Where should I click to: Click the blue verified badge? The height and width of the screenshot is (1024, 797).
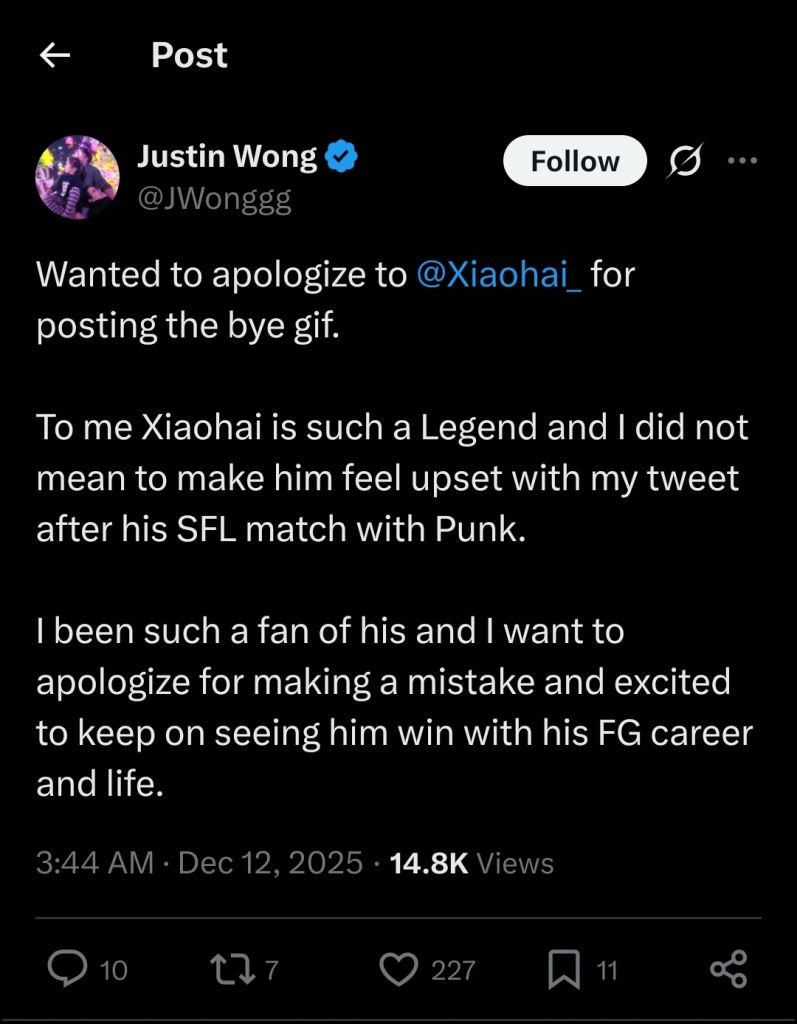tap(341, 157)
